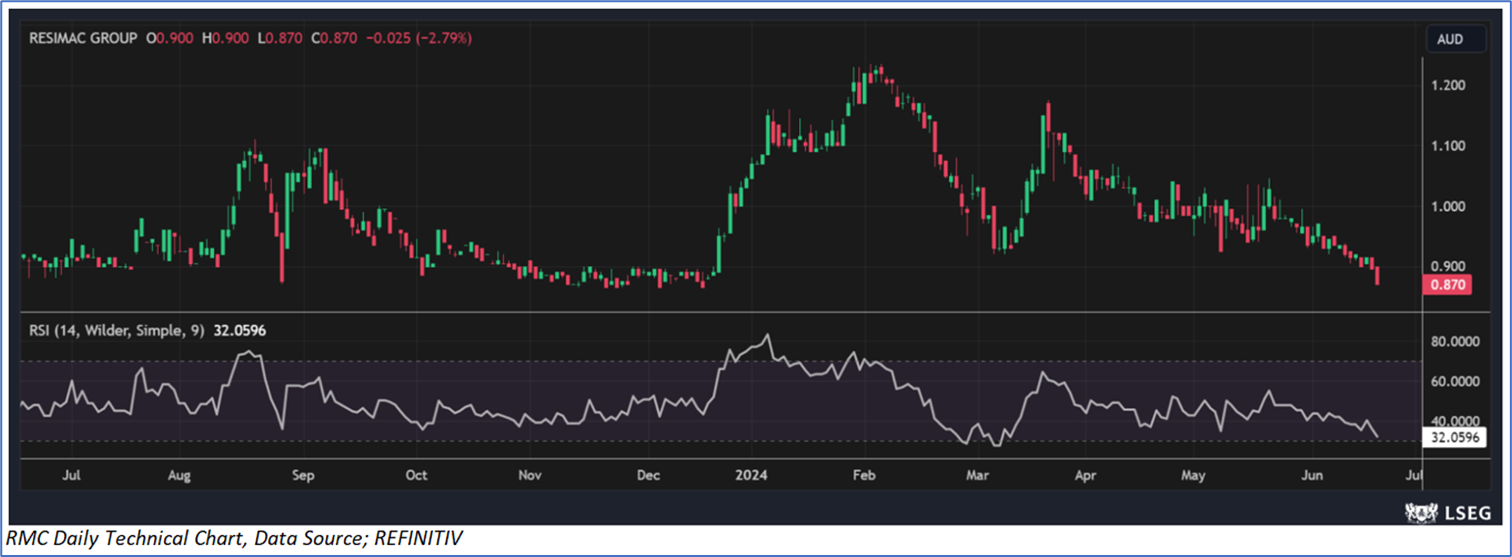Image resolution: width=1512 pixels, height=557 pixels.
Task: Click the Sep label on time axis
Action: tap(304, 476)
